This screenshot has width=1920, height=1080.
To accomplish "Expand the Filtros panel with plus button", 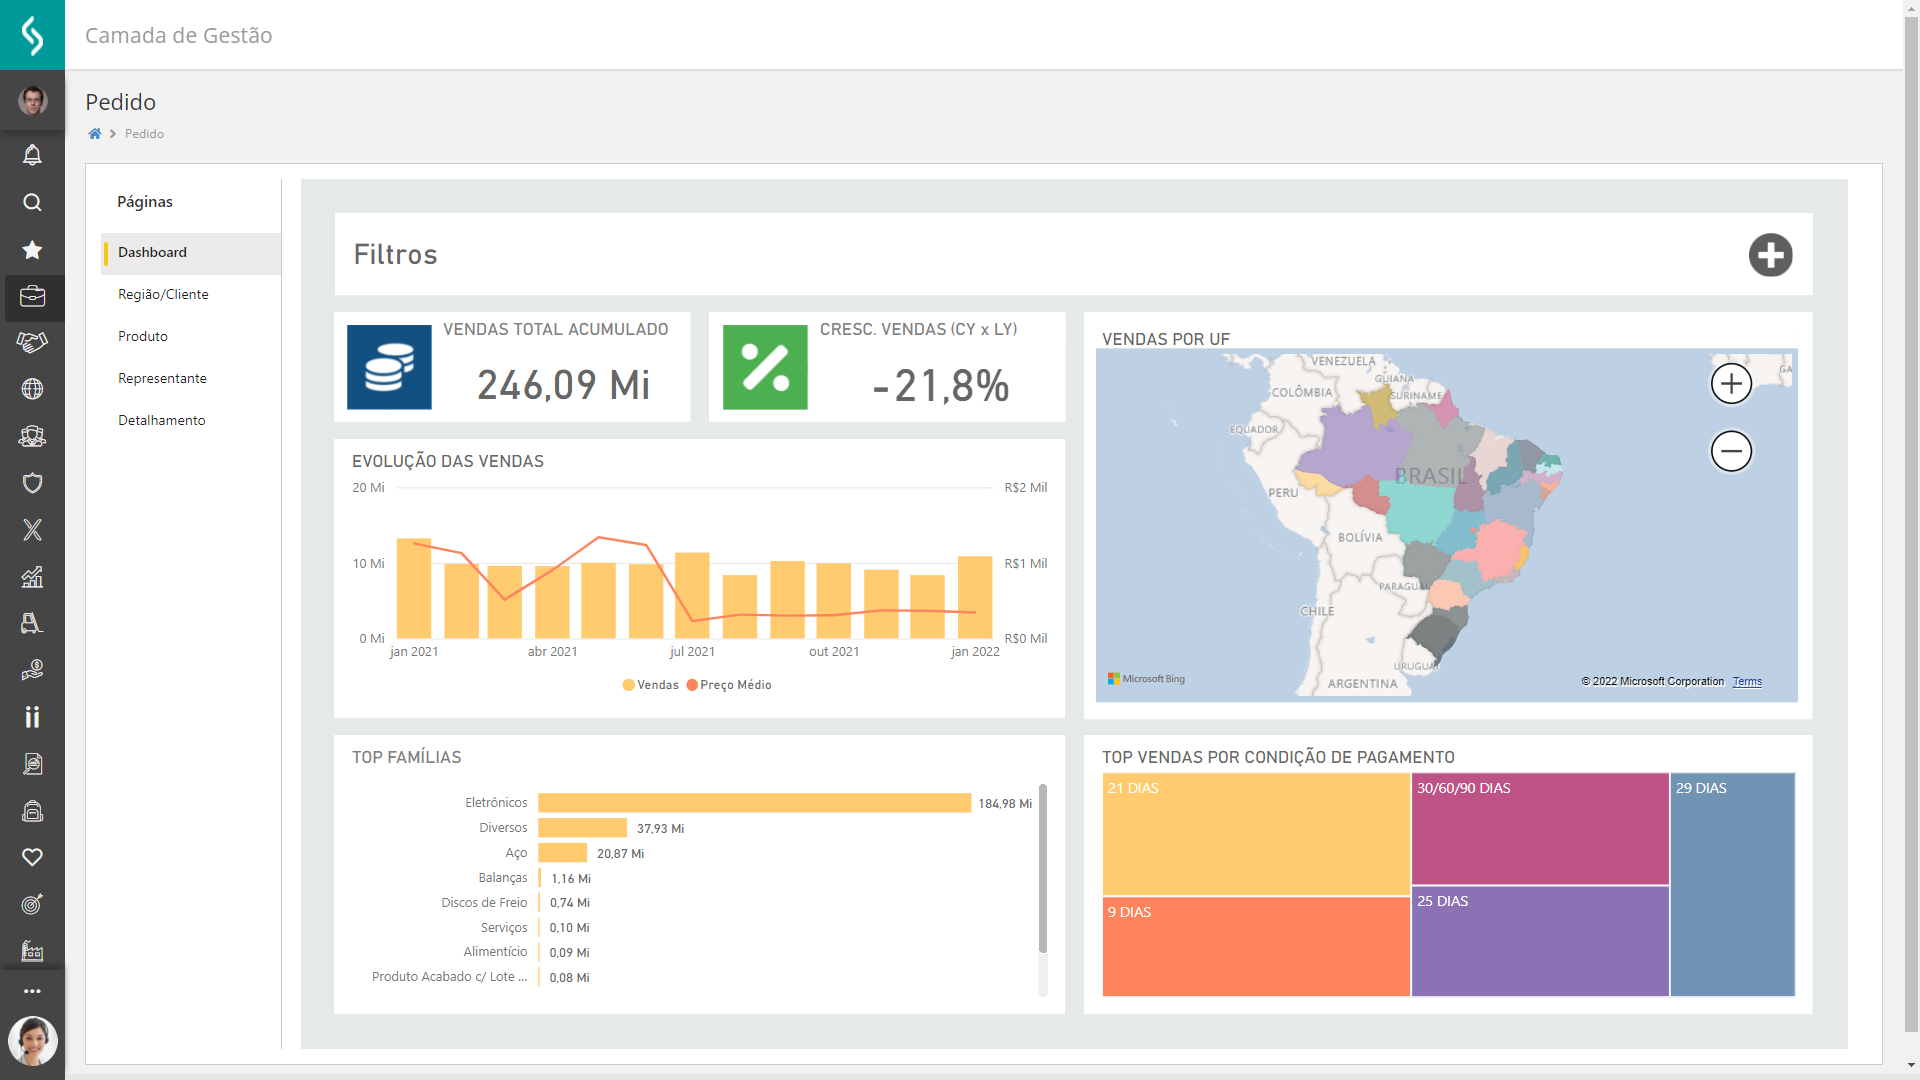I will tap(1770, 255).
